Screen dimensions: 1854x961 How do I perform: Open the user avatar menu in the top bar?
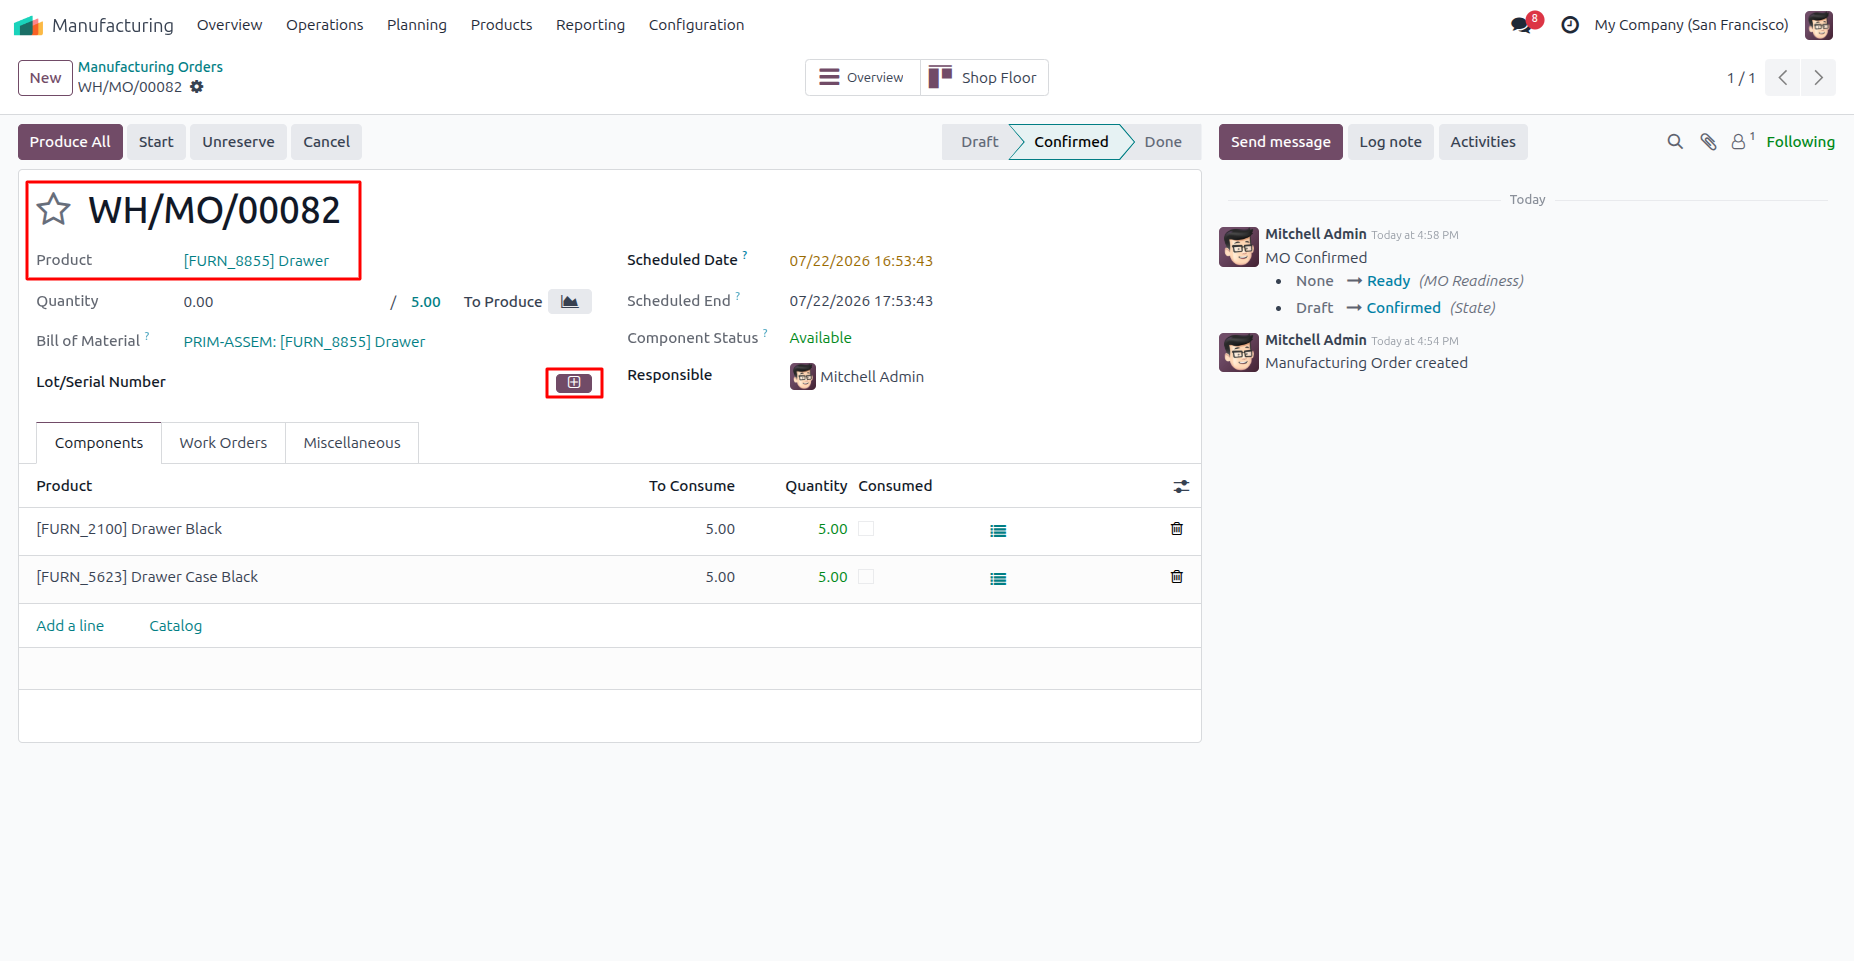pyautogui.click(x=1819, y=25)
